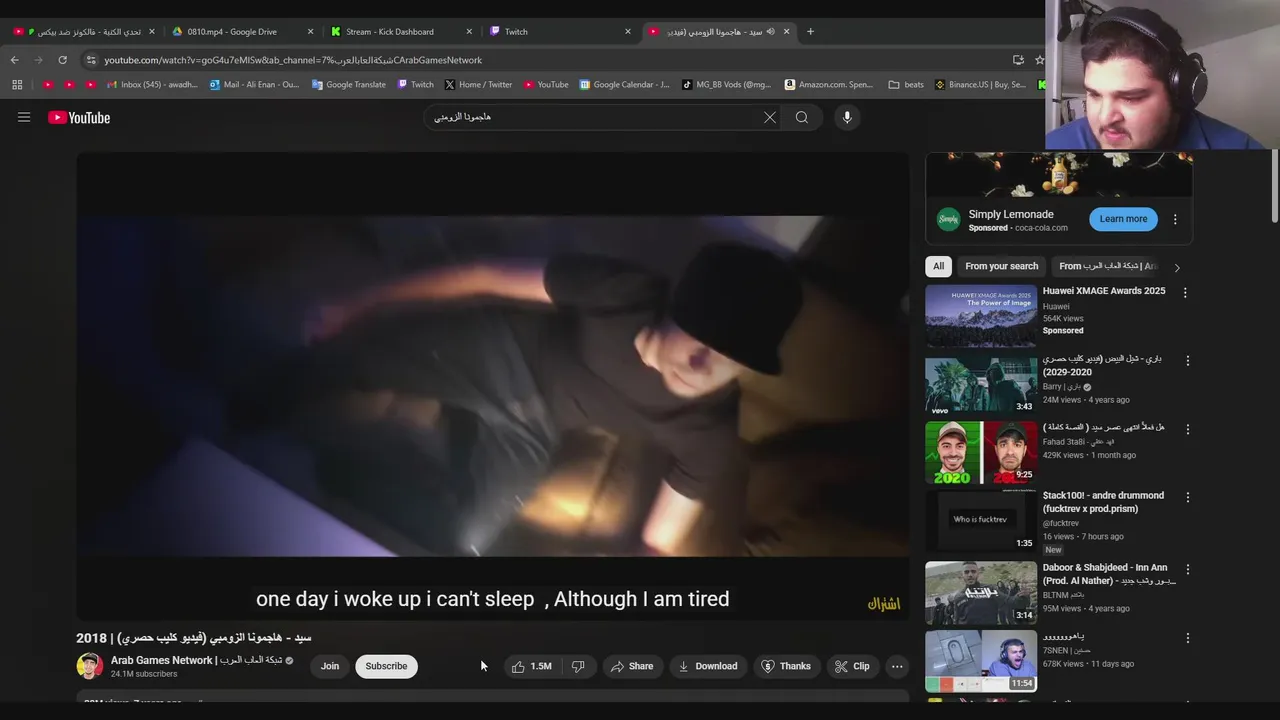View site information icon in address bar

[91, 60]
